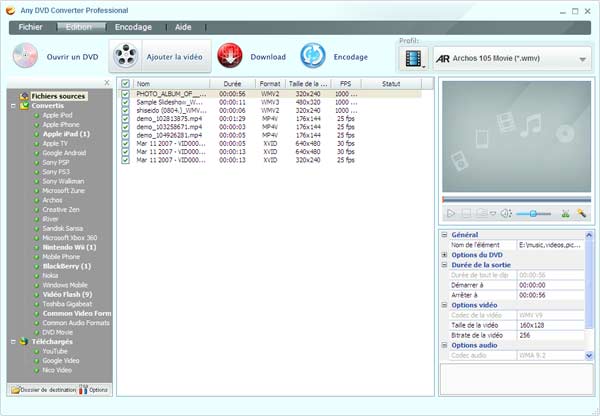Collapse the Durée de la sortie section

444,265
